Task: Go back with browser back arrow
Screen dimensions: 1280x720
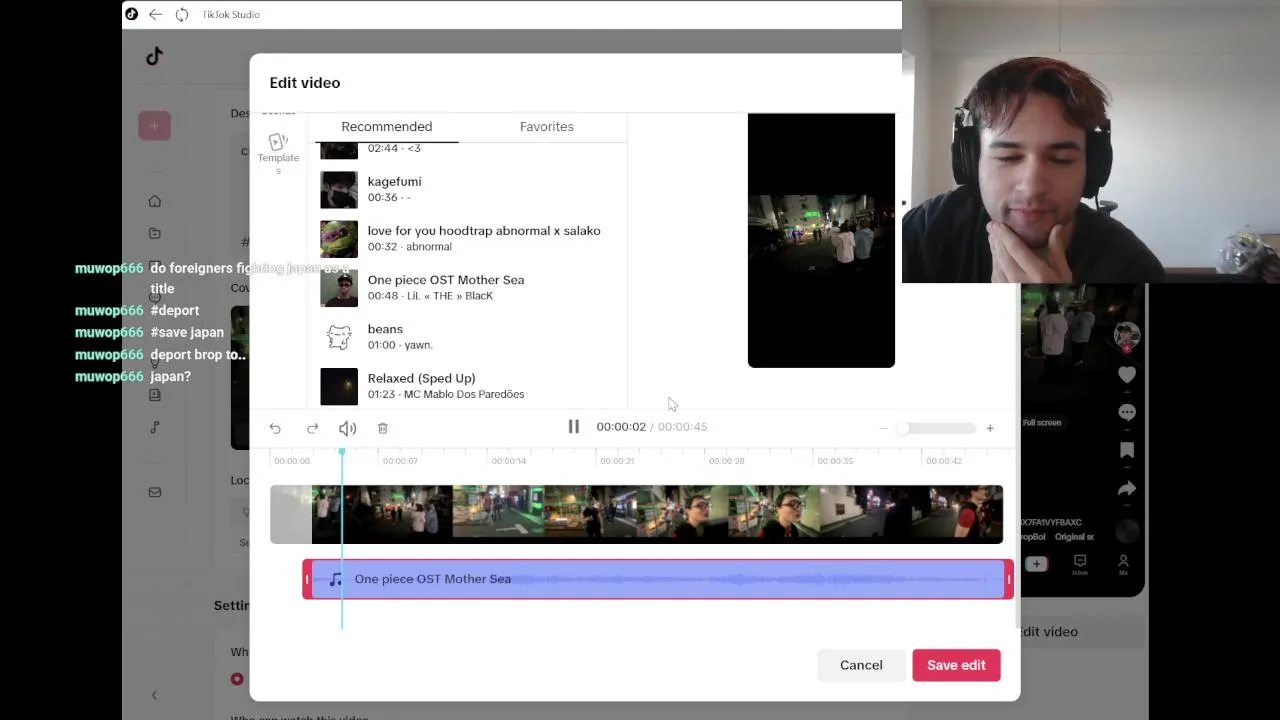Action: (x=155, y=14)
